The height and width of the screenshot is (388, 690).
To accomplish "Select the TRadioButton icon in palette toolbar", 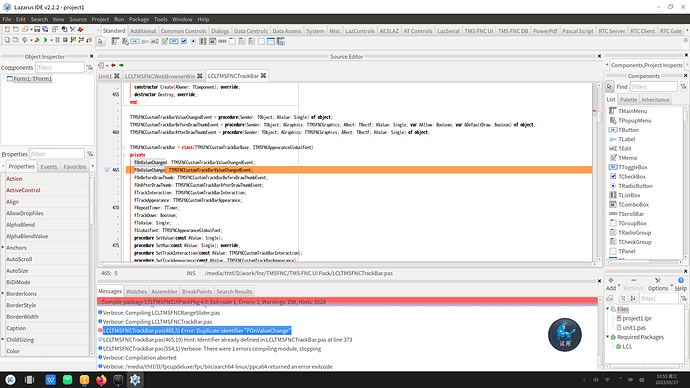I will pos(193,41).
